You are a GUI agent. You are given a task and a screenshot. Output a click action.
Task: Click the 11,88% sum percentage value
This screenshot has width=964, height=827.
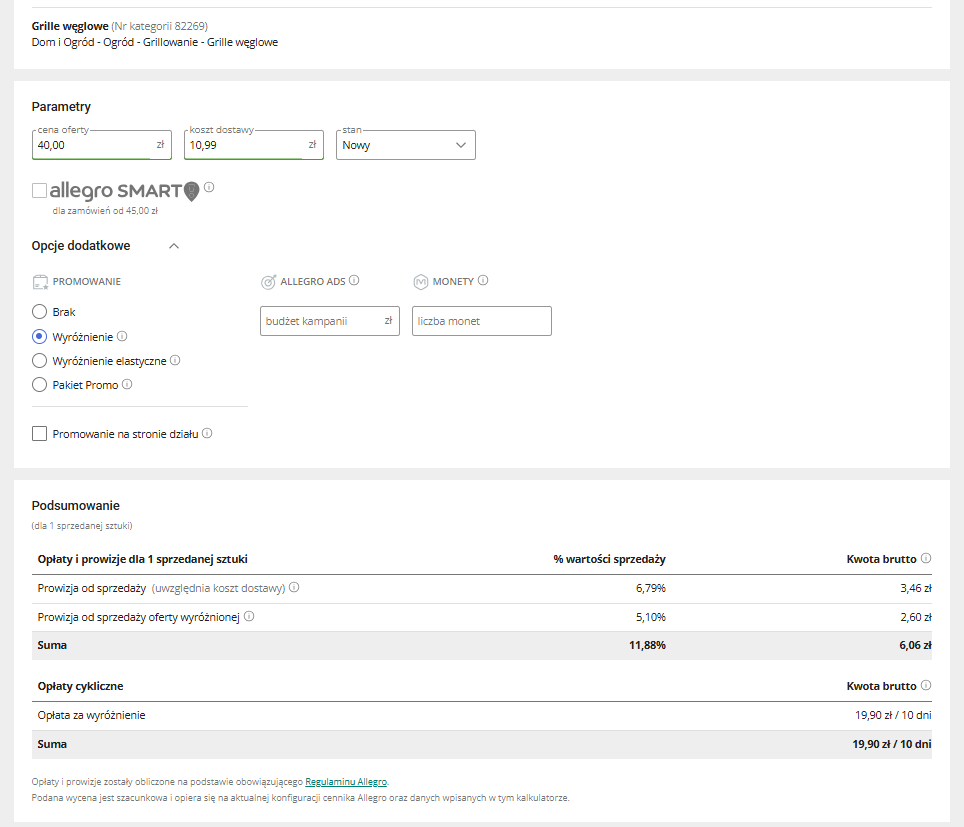pyautogui.click(x=647, y=645)
